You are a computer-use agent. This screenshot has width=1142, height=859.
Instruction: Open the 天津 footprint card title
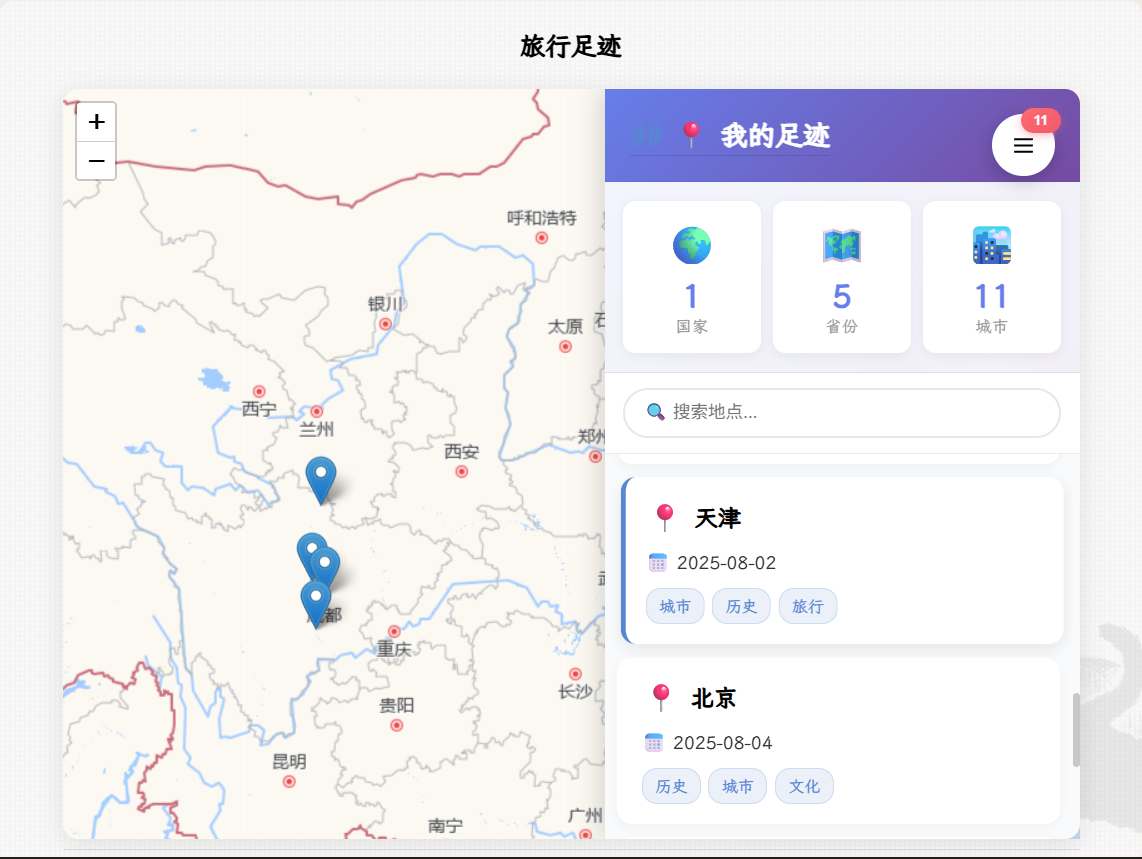717,518
